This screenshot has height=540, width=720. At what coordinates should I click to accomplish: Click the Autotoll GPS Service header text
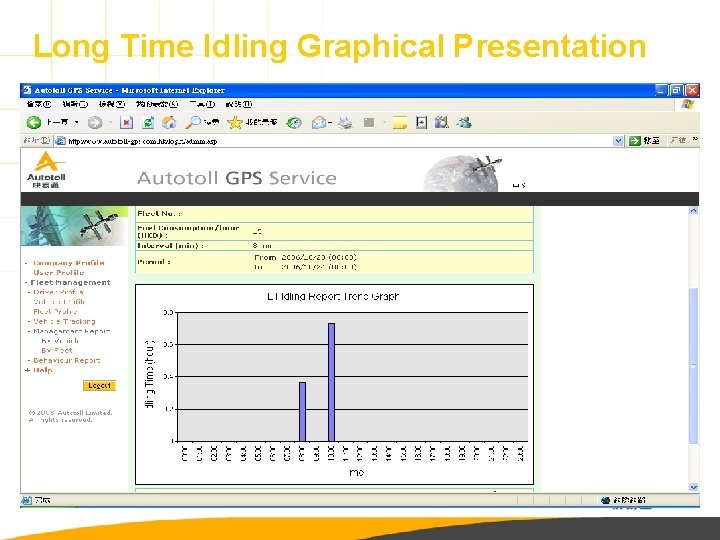pos(236,178)
